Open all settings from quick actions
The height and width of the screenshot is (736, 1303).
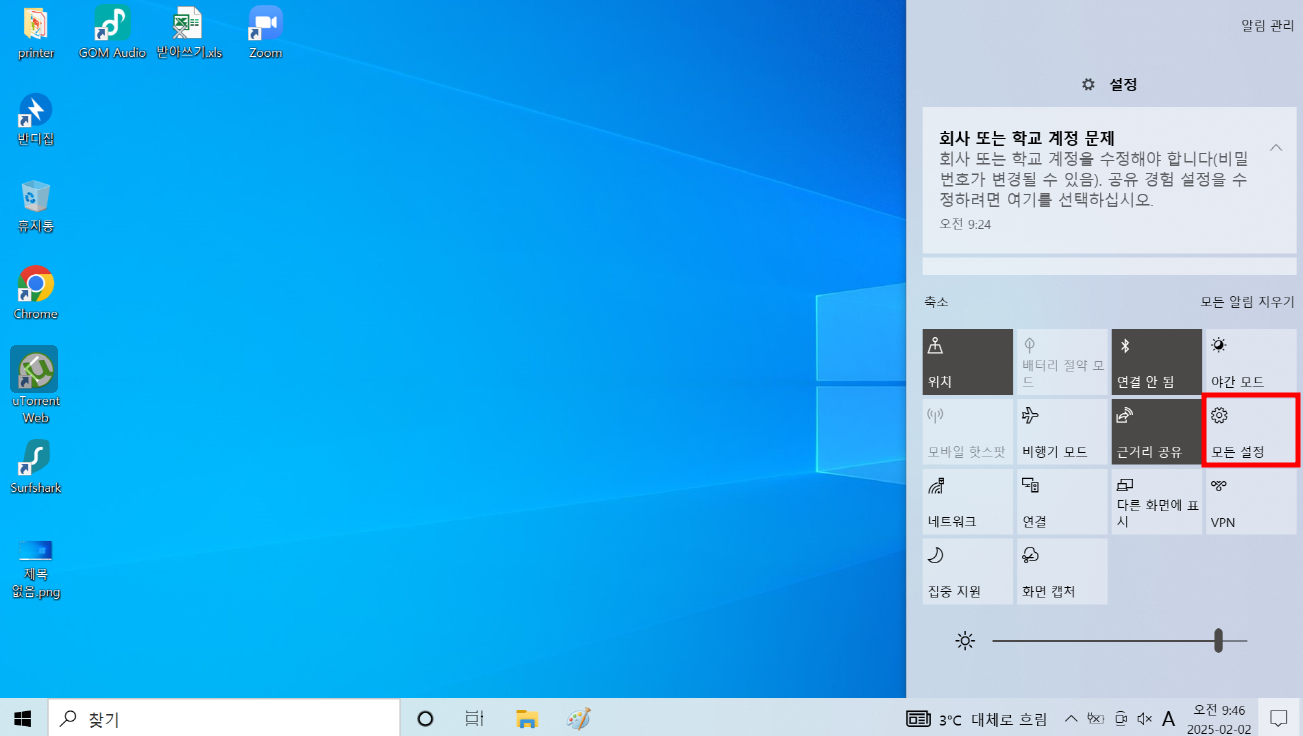click(x=1249, y=430)
